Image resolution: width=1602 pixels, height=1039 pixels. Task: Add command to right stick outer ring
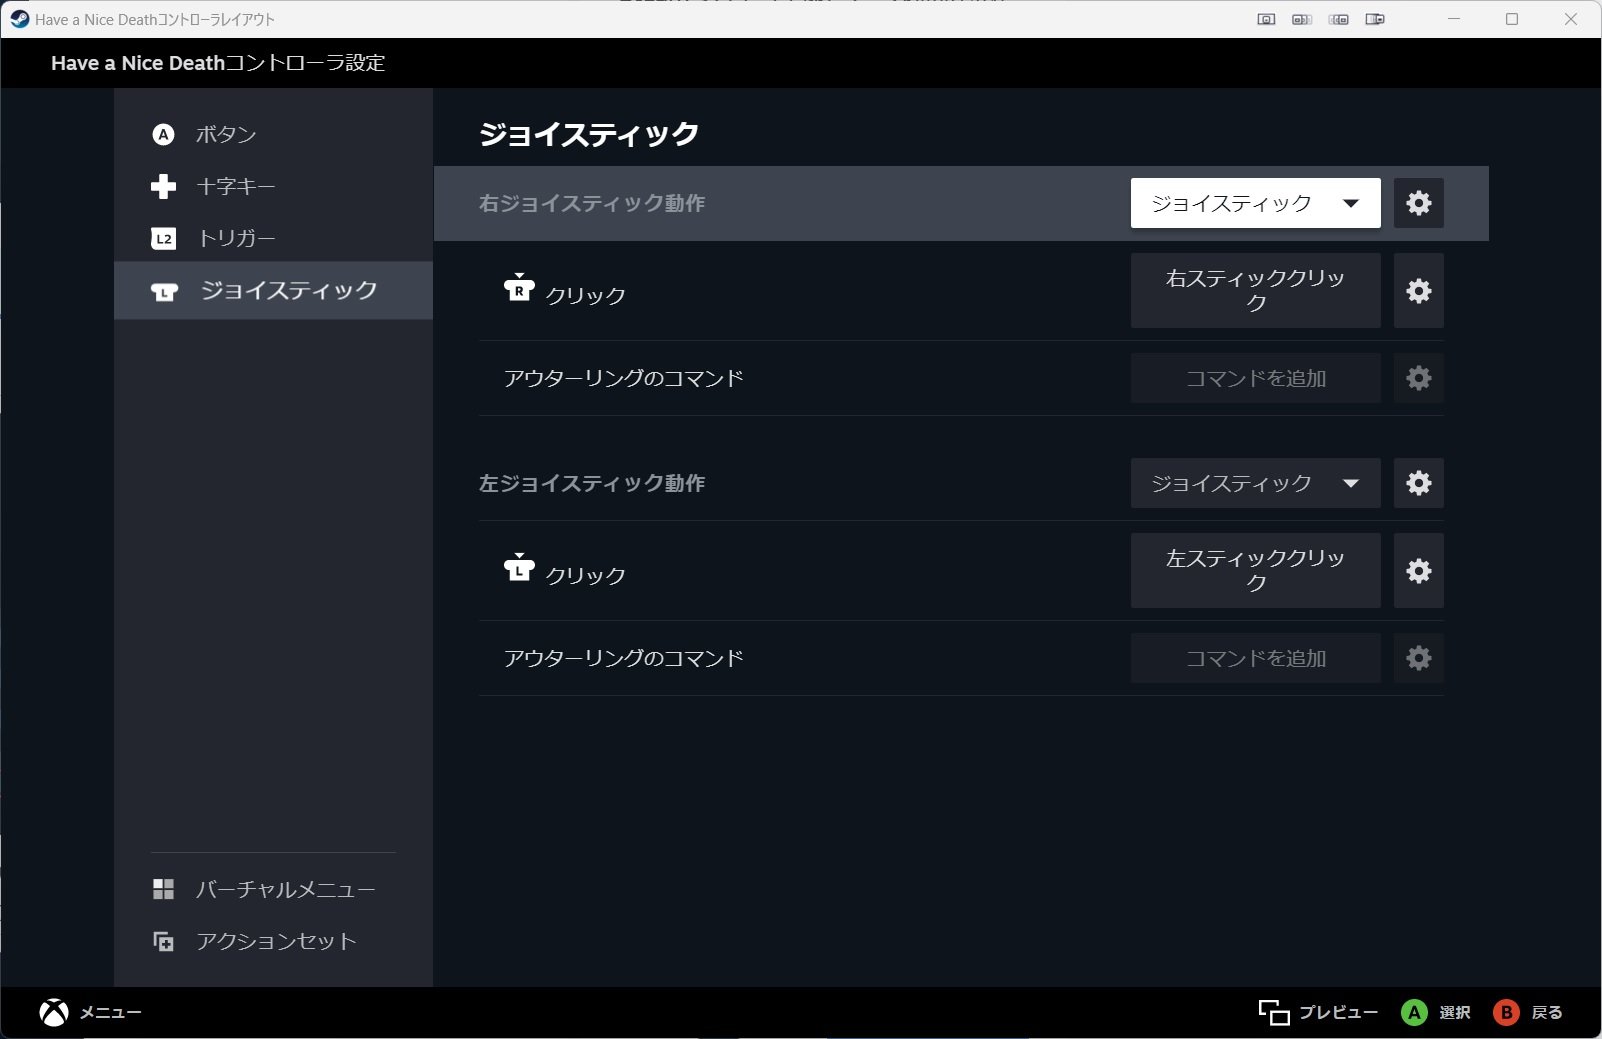[x=1255, y=378]
